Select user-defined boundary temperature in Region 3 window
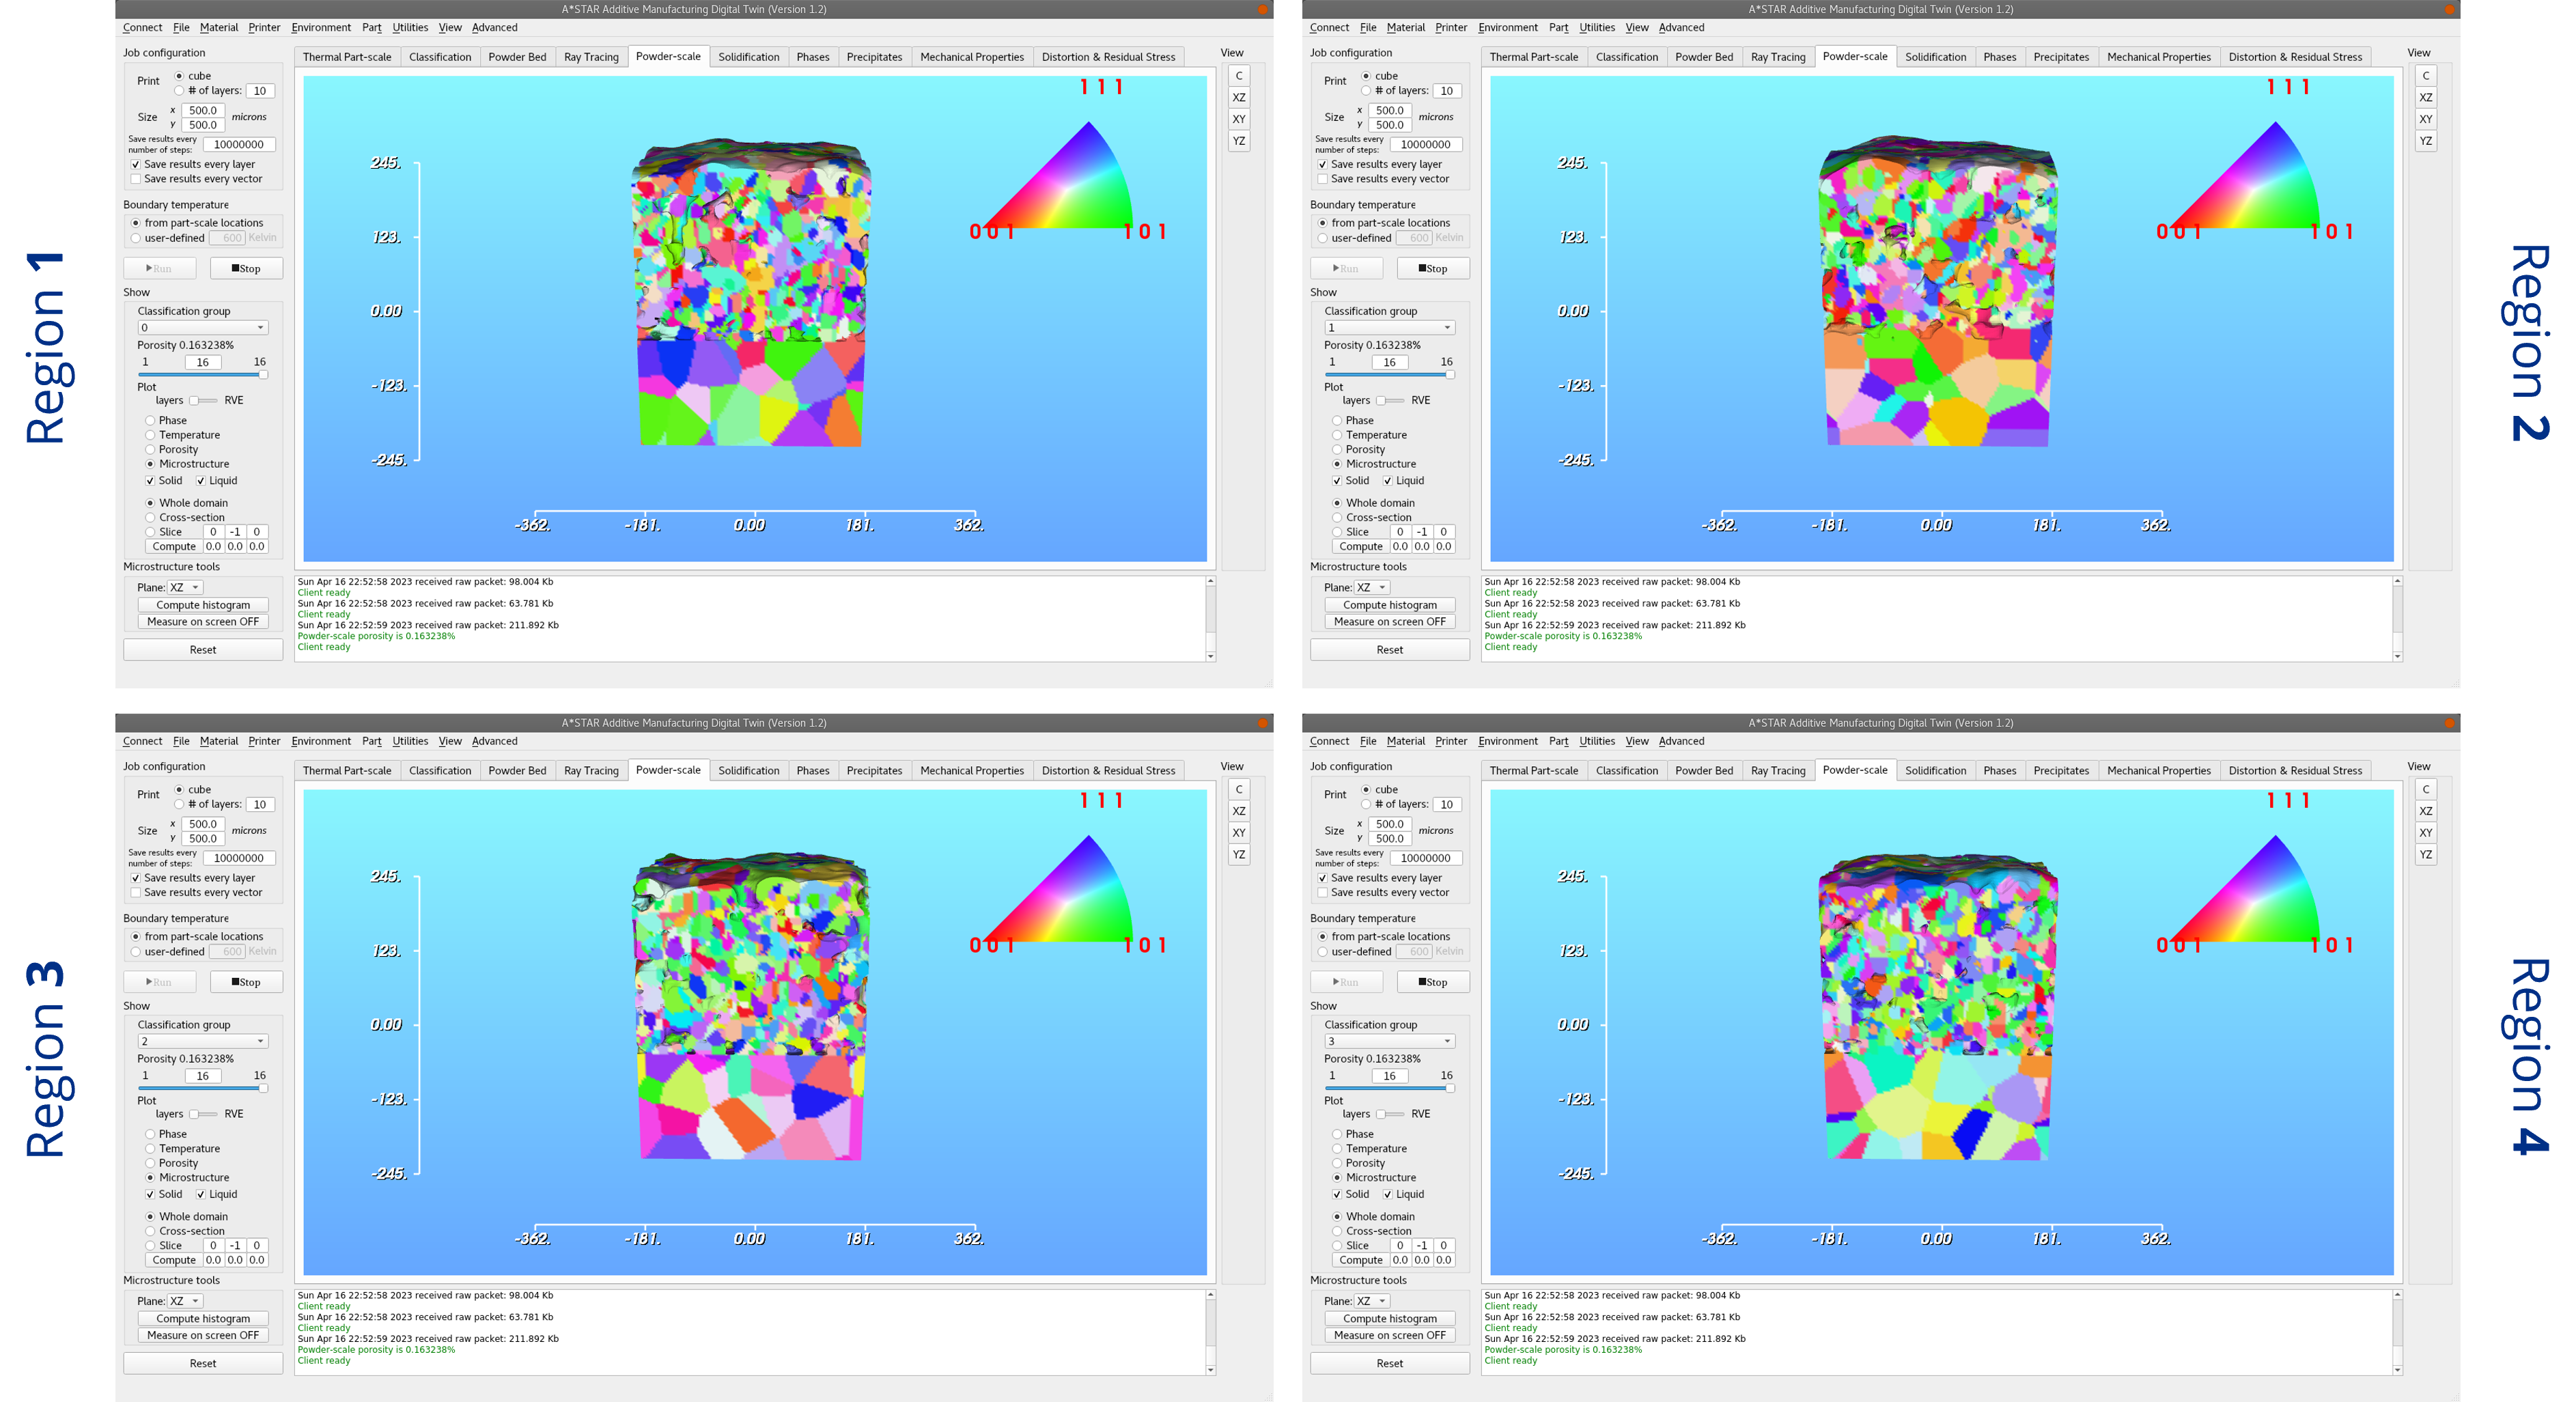The image size is (2576, 1402). (x=136, y=952)
